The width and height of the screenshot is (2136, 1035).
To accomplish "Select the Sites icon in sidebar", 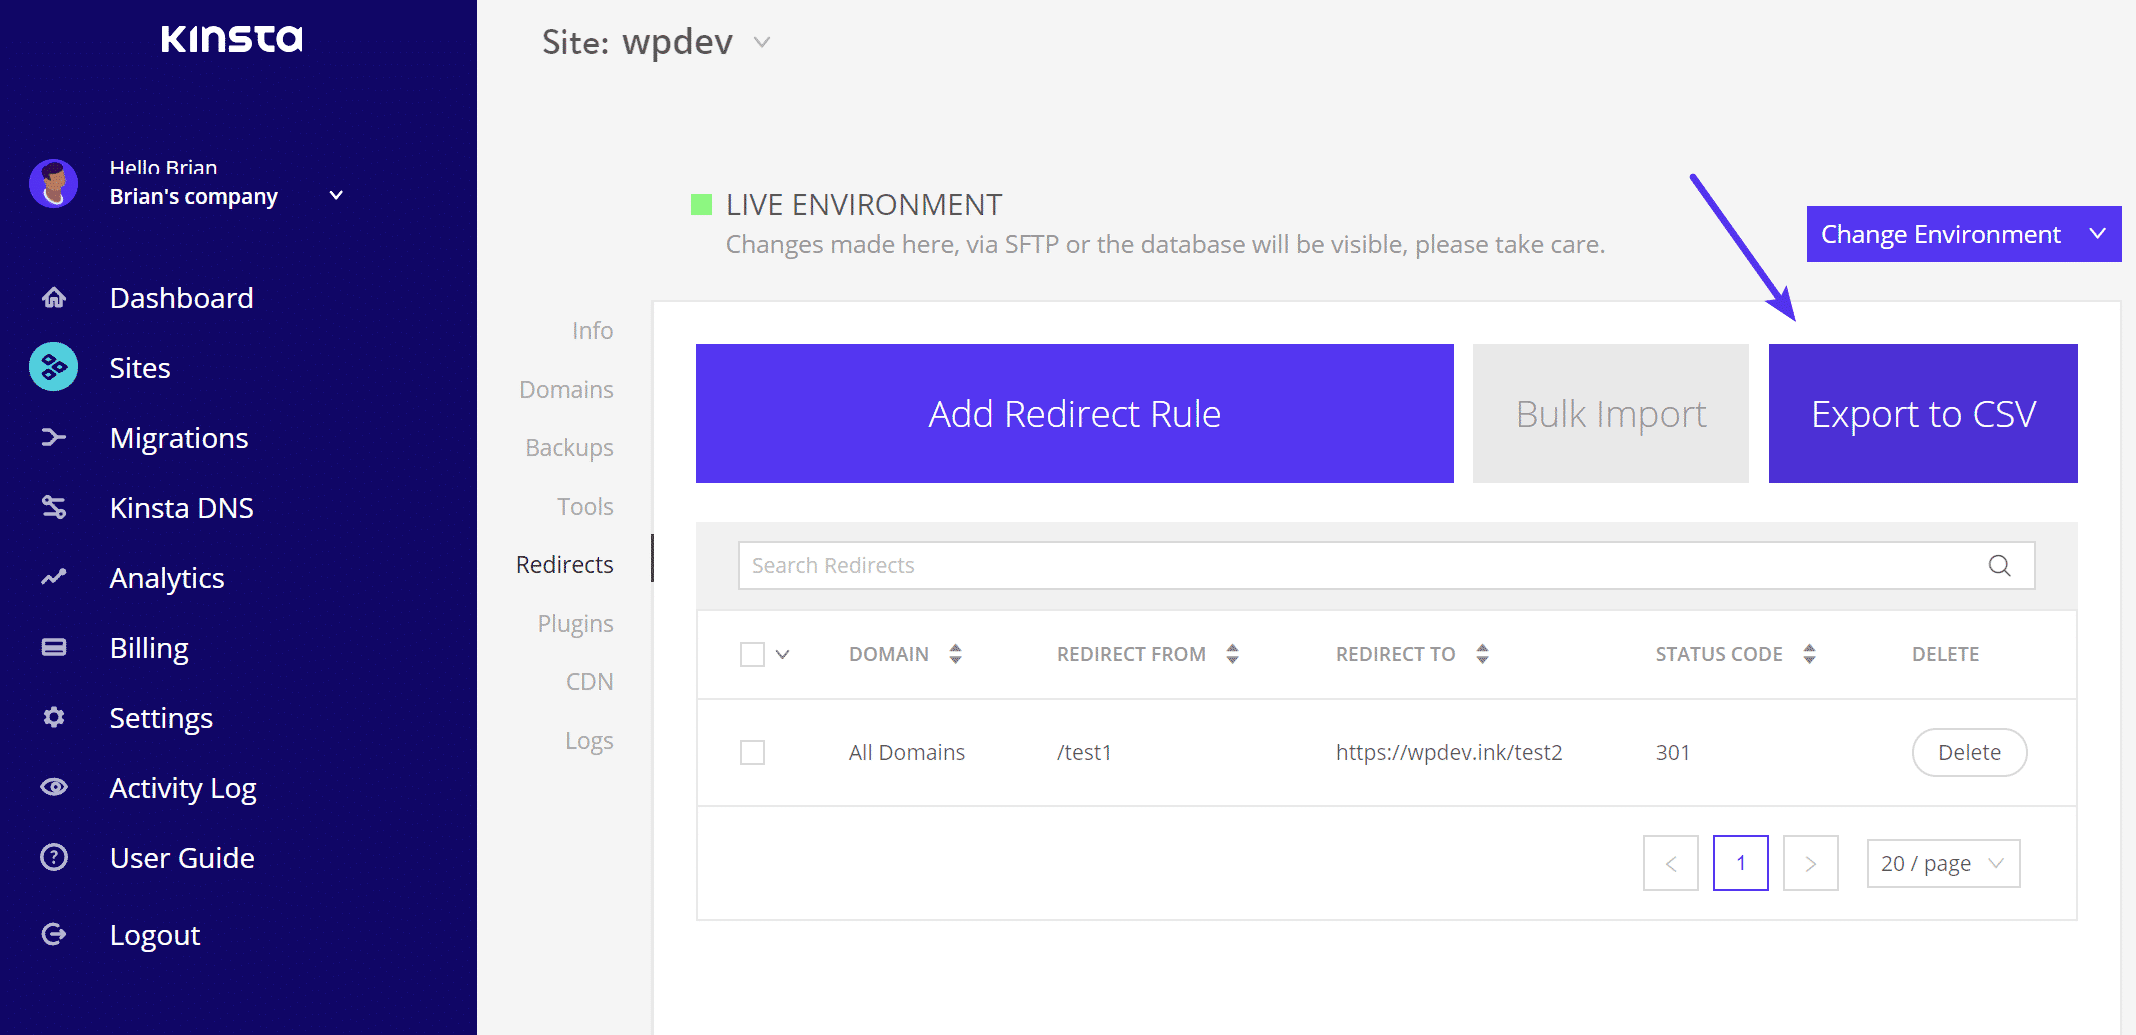I will tap(53, 367).
